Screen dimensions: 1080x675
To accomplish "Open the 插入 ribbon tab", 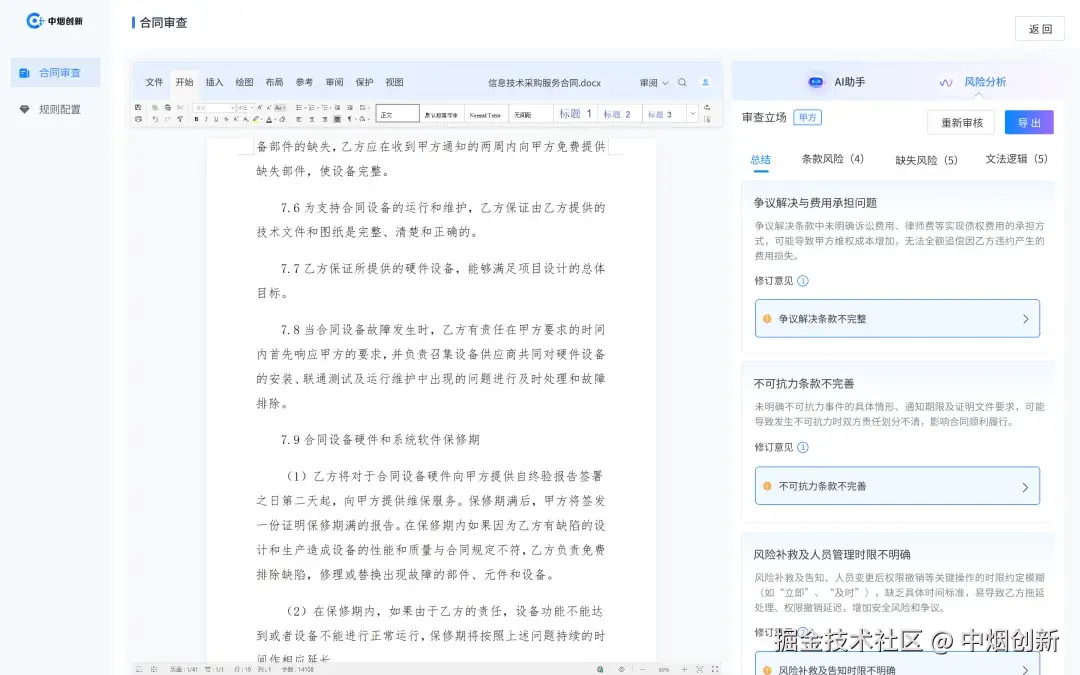I will pos(214,83).
